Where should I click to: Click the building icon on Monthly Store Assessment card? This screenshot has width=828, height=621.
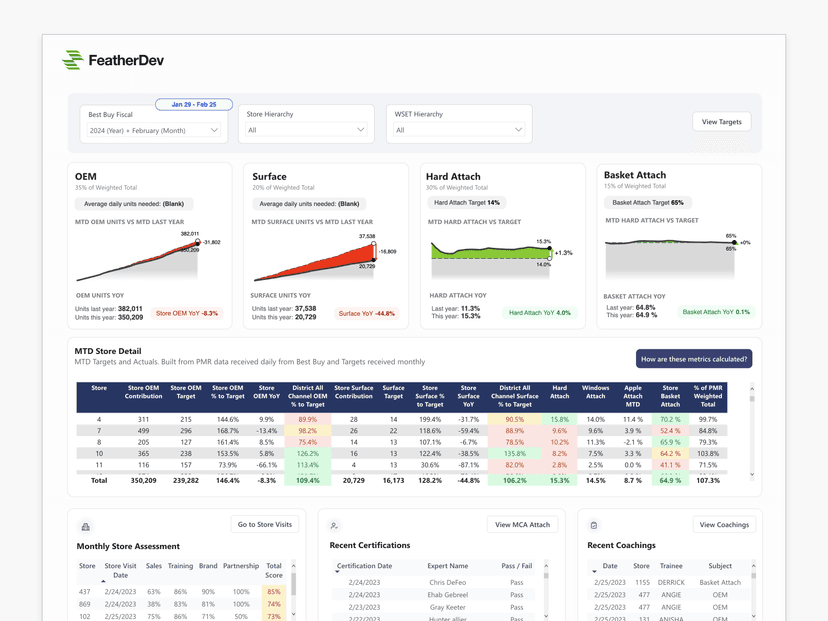click(x=85, y=524)
